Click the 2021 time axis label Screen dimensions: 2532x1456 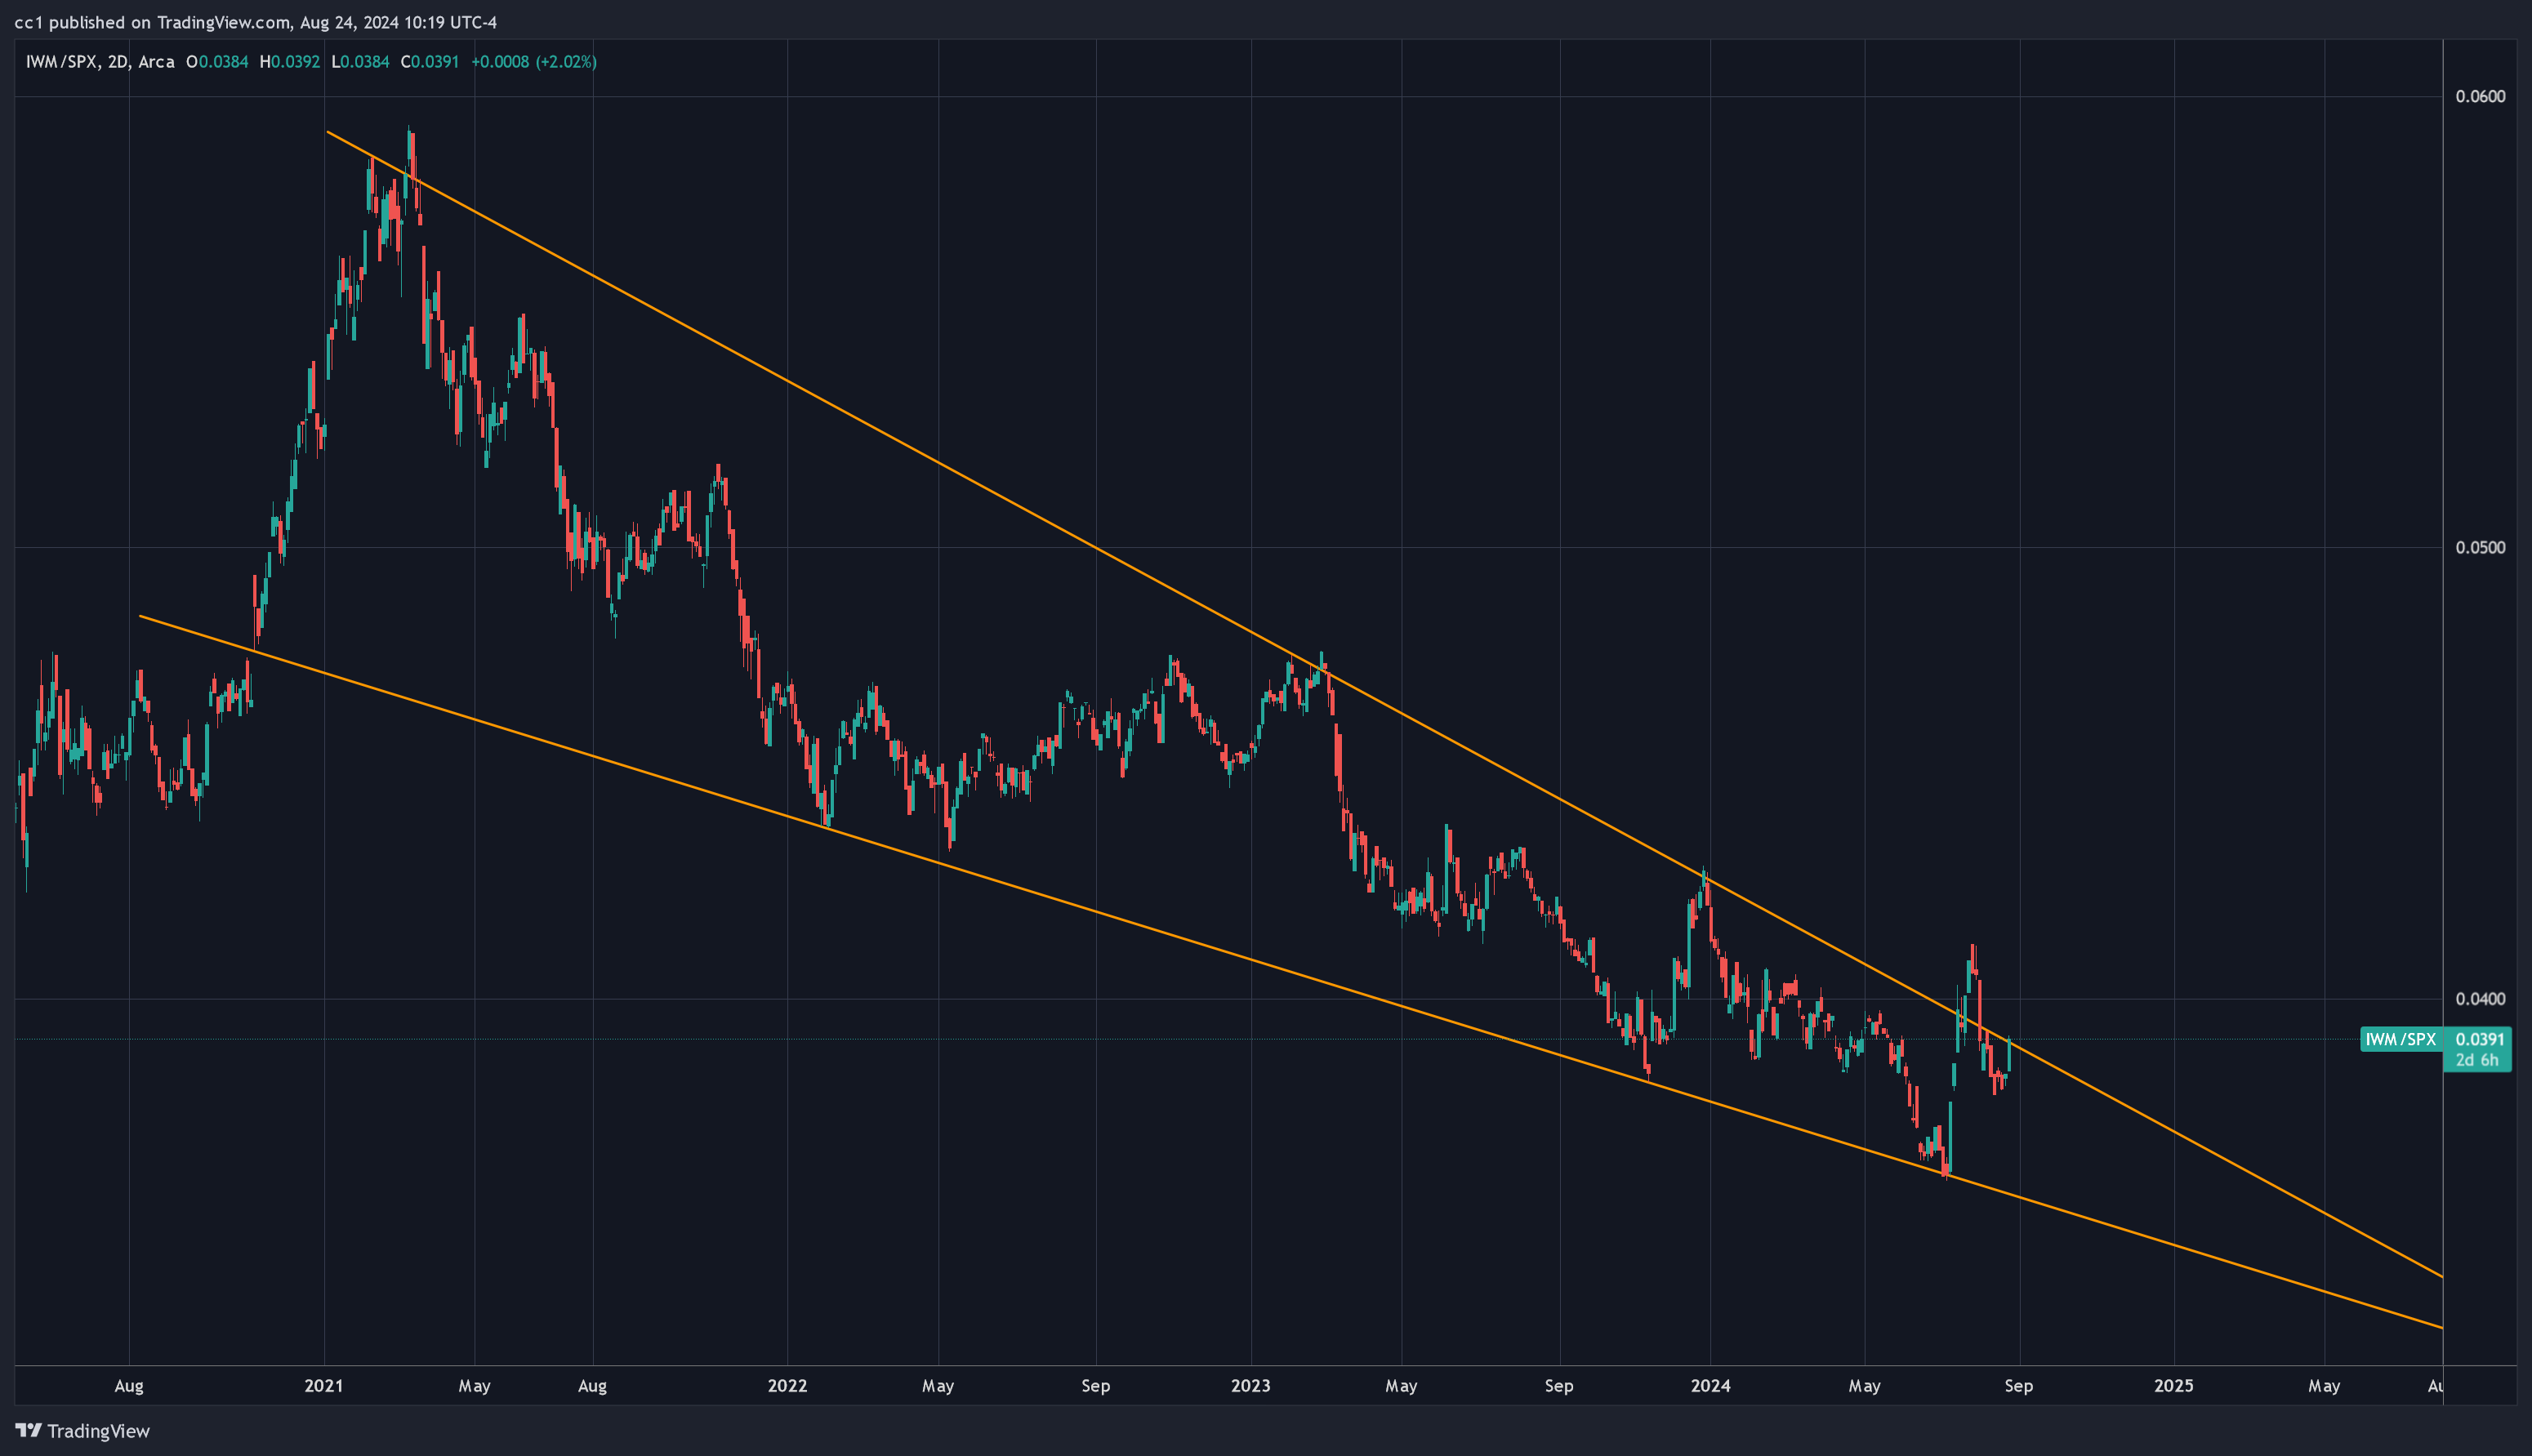click(x=324, y=1386)
